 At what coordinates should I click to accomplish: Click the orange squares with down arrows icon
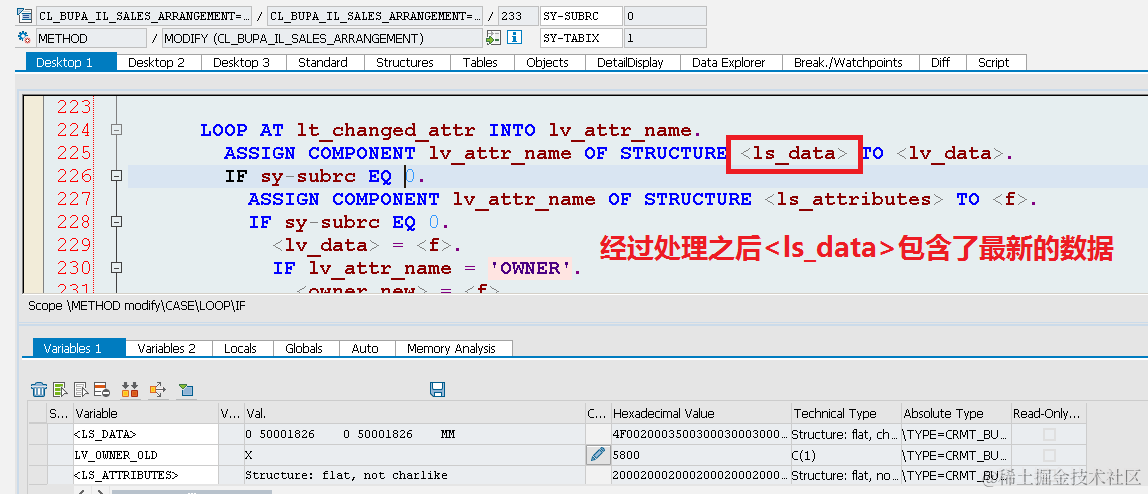[x=130, y=389]
